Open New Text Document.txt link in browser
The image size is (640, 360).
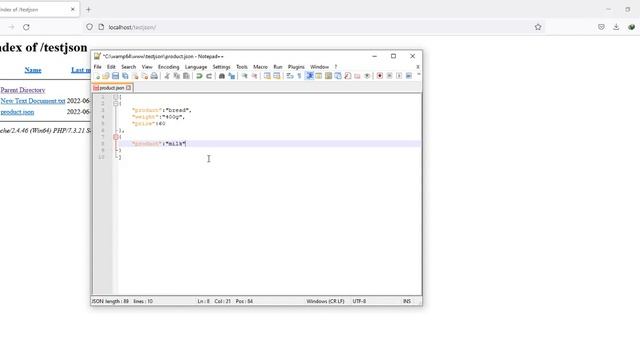click(x=33, y=101)
